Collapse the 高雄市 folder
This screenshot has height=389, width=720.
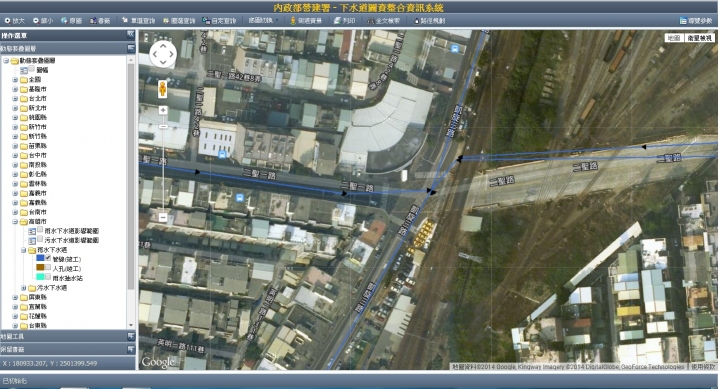click(16, 221)
